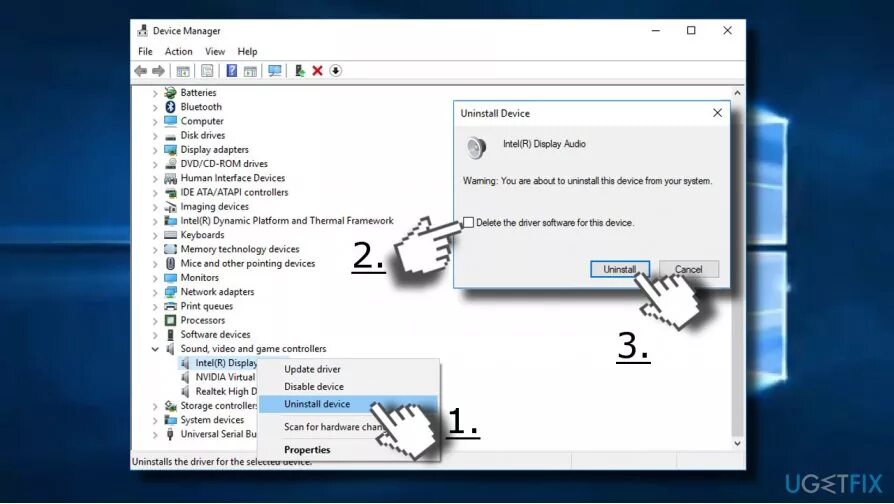
Task: Click the scrollbar up arrow
Action: 738,93
